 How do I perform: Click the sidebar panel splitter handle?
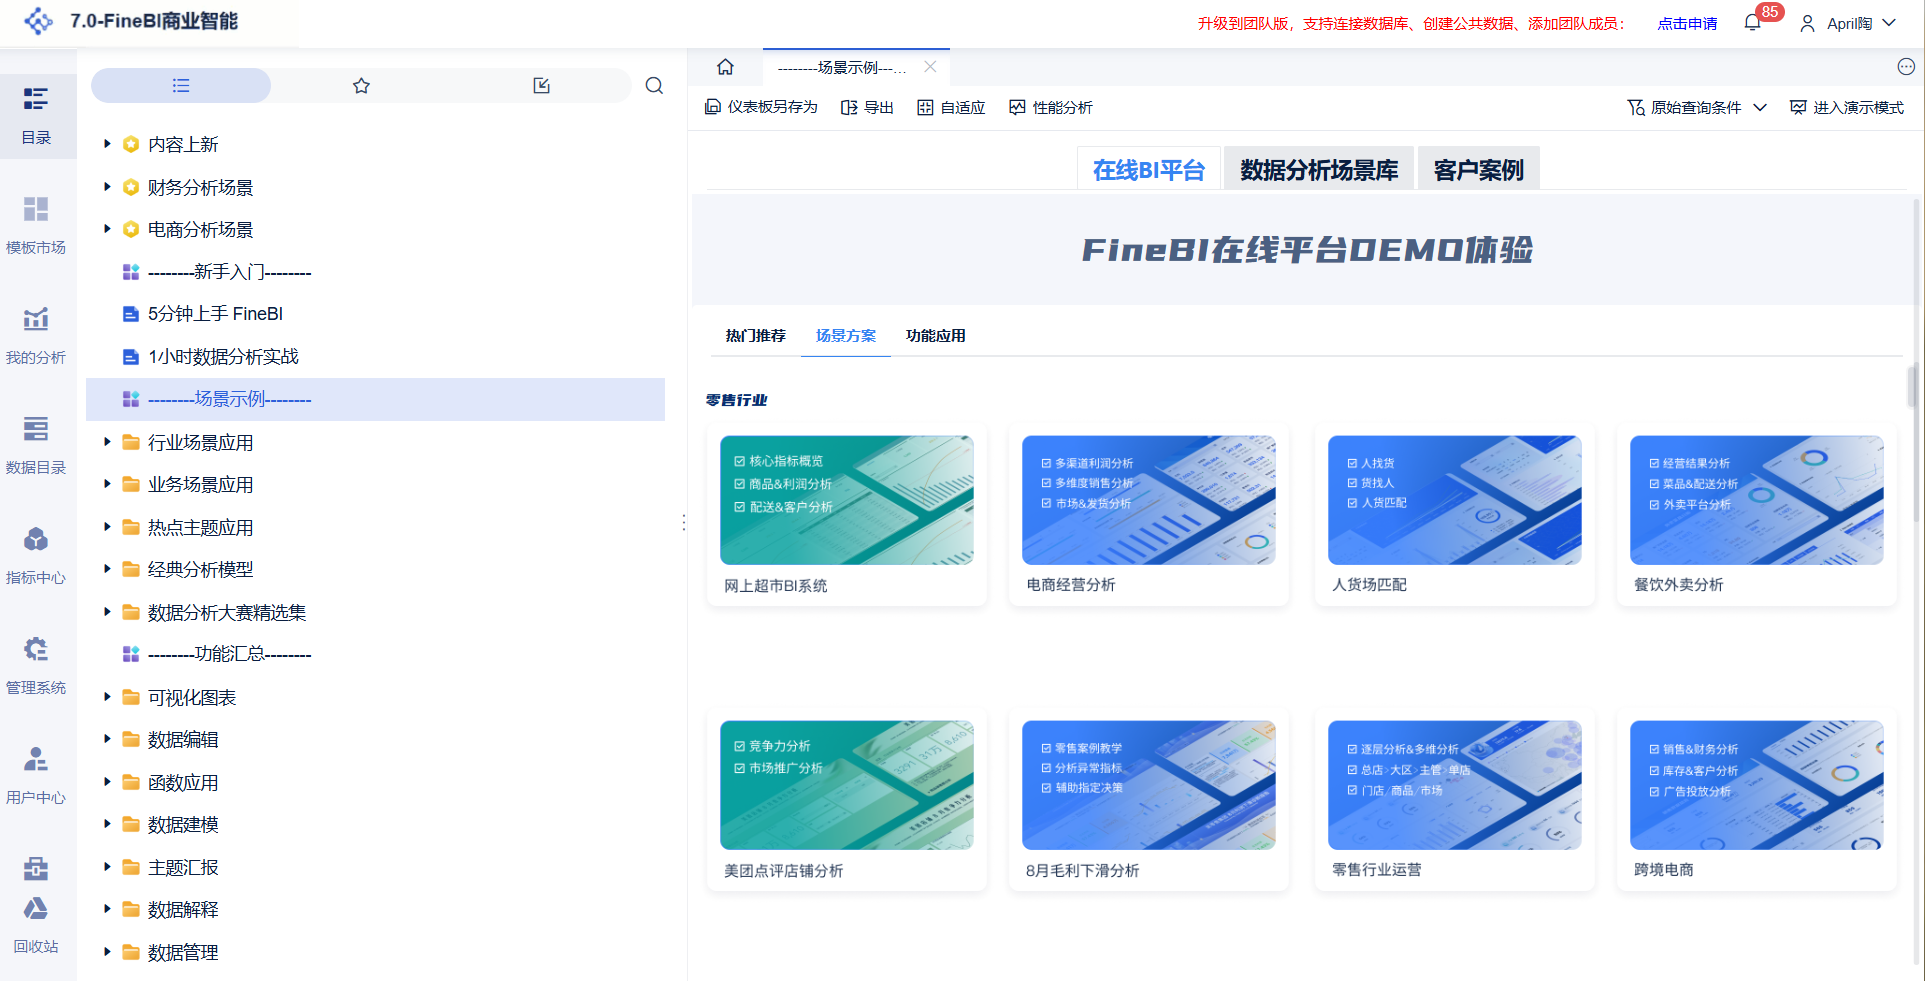tap(684, 522)
